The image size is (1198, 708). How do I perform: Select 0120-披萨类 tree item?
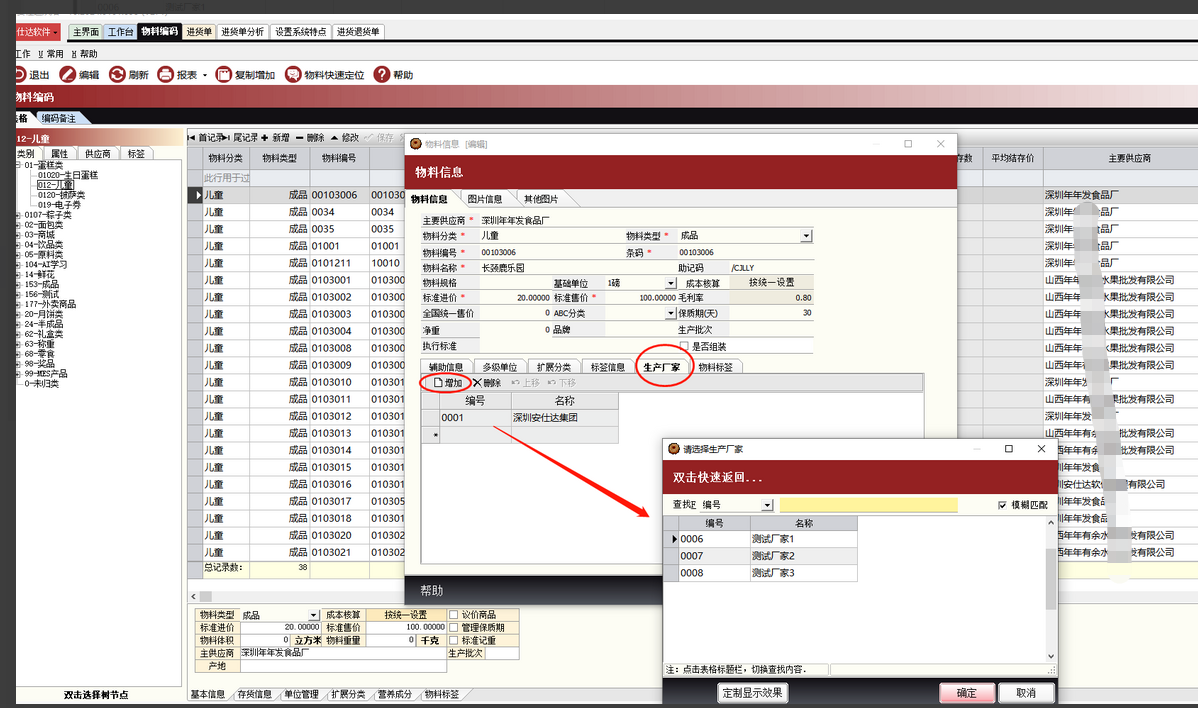click(x=61, y=196)
